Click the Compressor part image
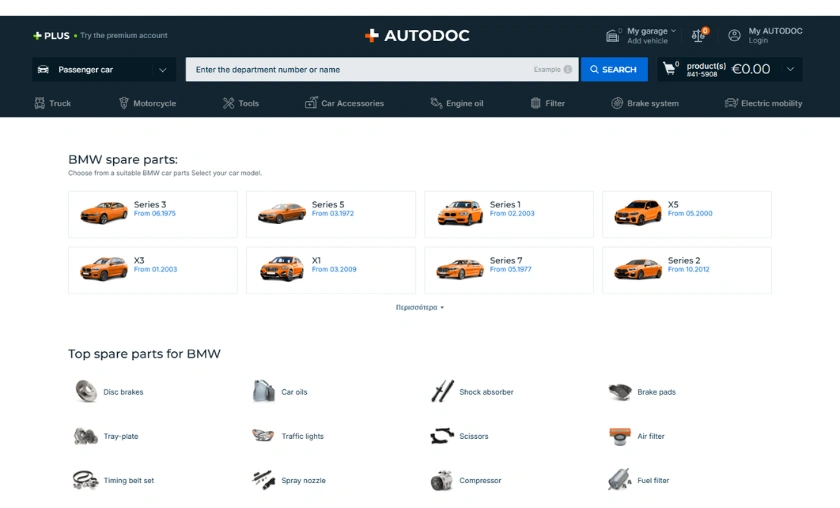Viewport: 840px width, 508px height. (442, 481)
